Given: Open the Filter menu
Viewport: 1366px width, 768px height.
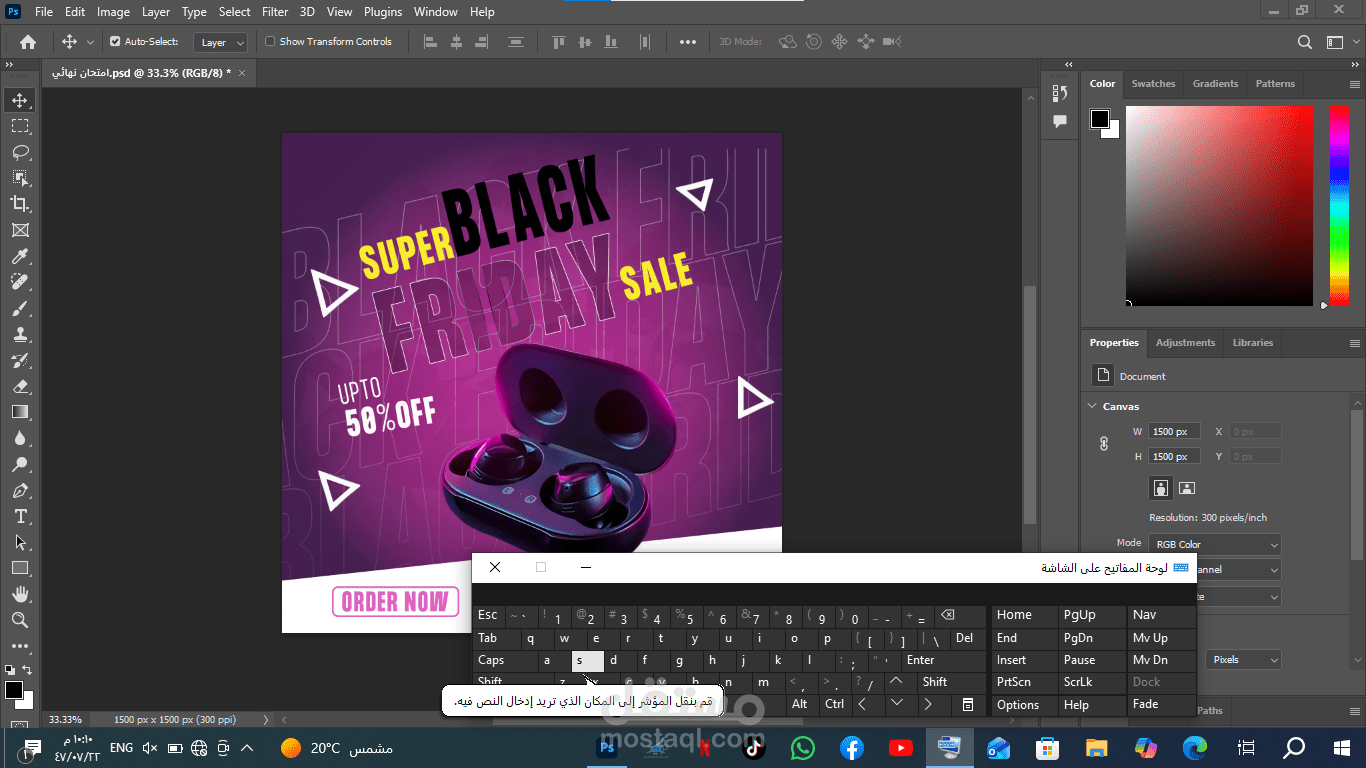Looking at the screenshot, I should tap(275, 12).
